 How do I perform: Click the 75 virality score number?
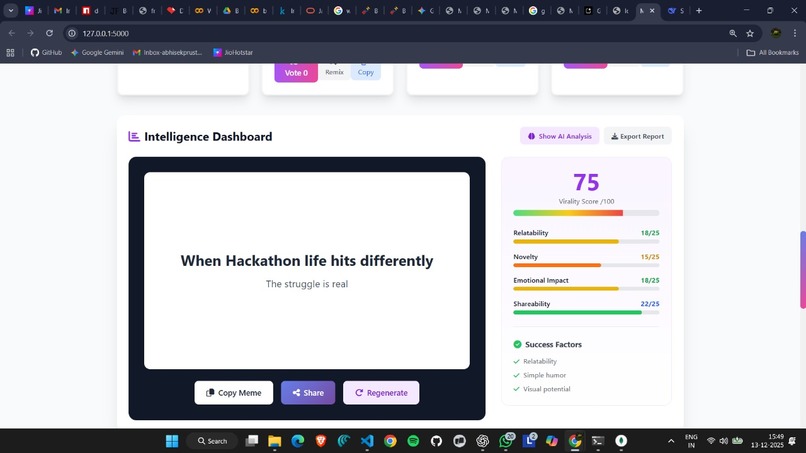click(x=586, y=182)
